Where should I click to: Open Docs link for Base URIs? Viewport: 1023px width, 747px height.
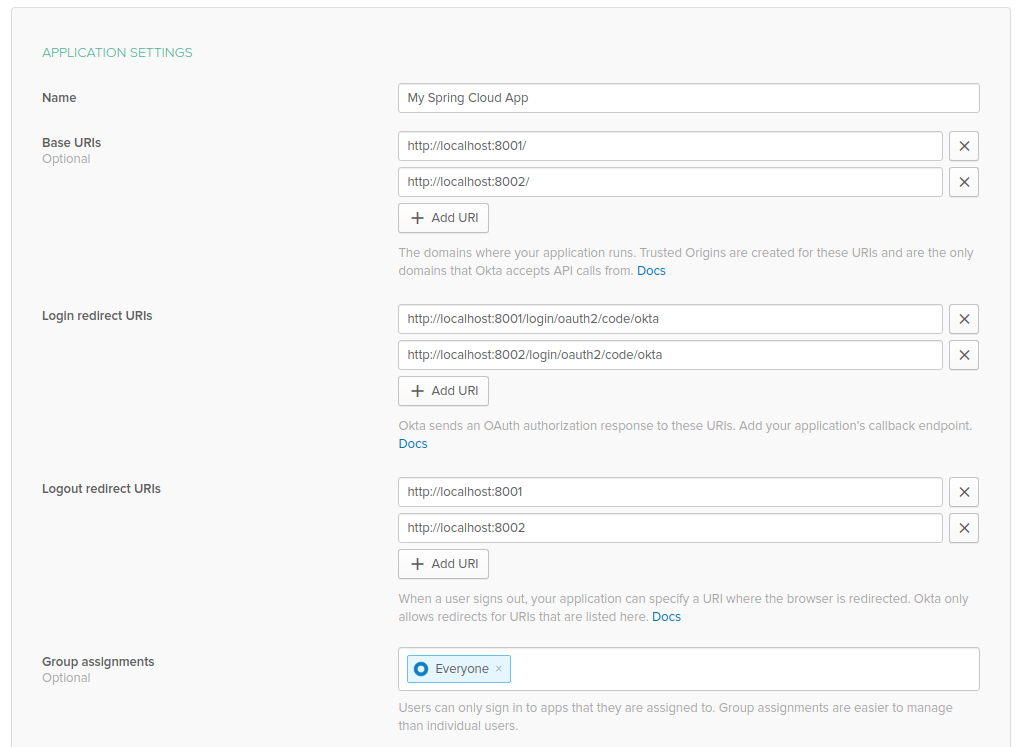[651, 271]
